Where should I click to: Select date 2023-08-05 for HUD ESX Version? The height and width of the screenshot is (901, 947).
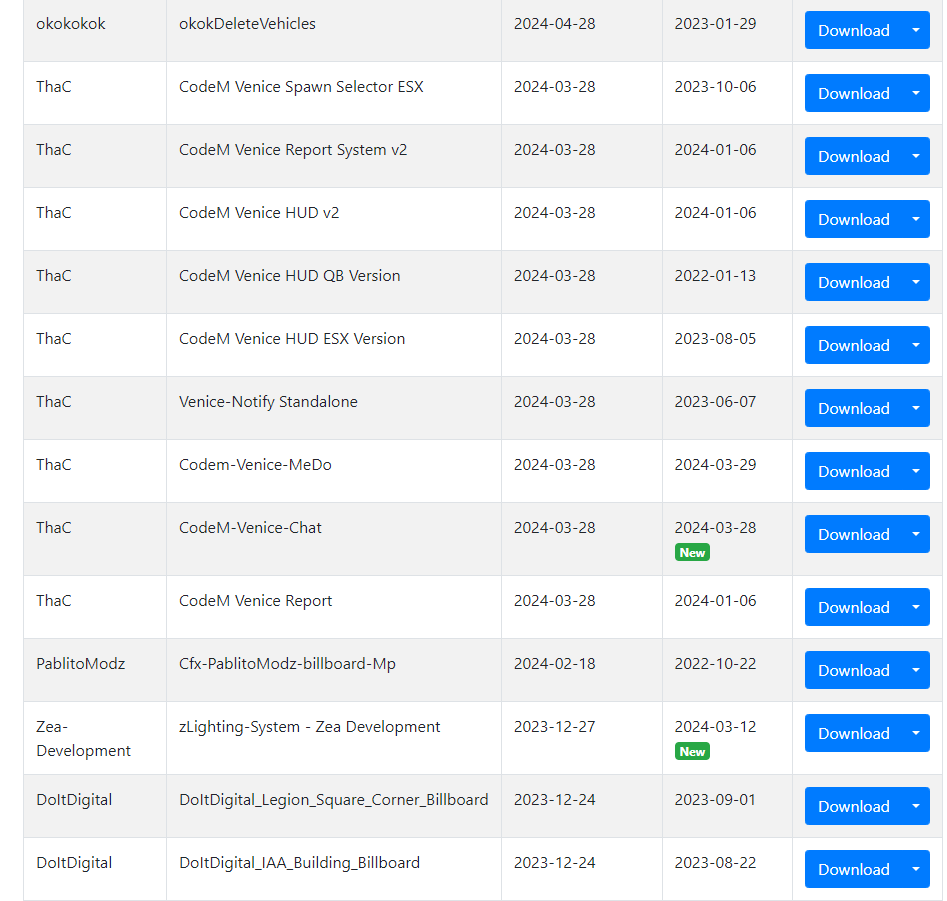point(715,339)
